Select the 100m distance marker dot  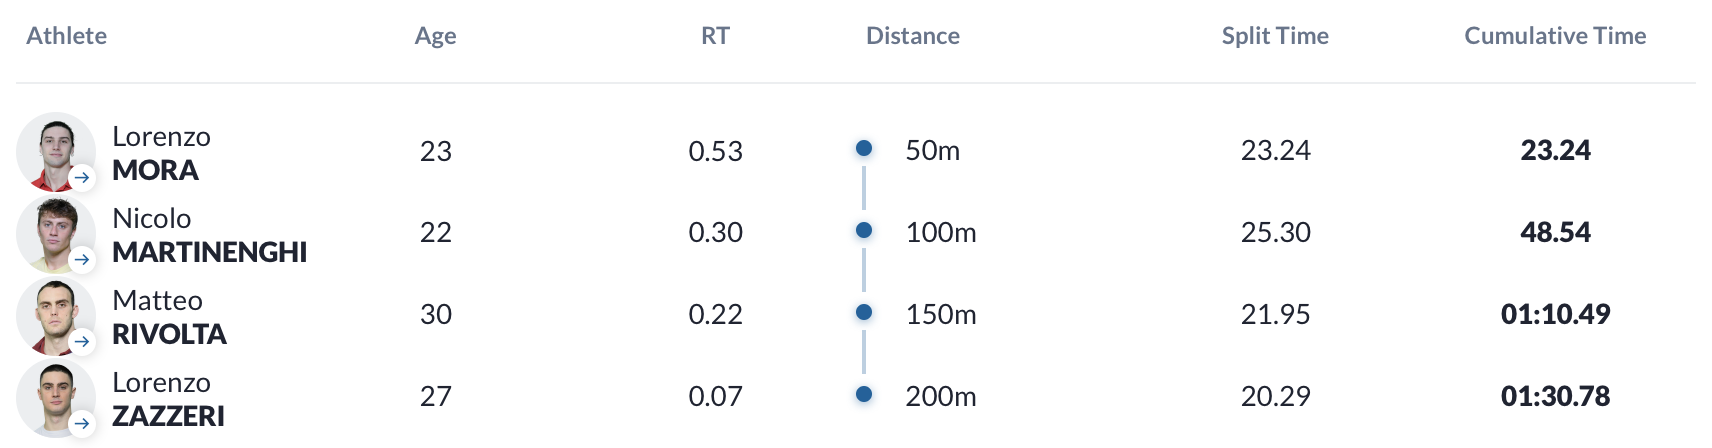pos(864,230)
